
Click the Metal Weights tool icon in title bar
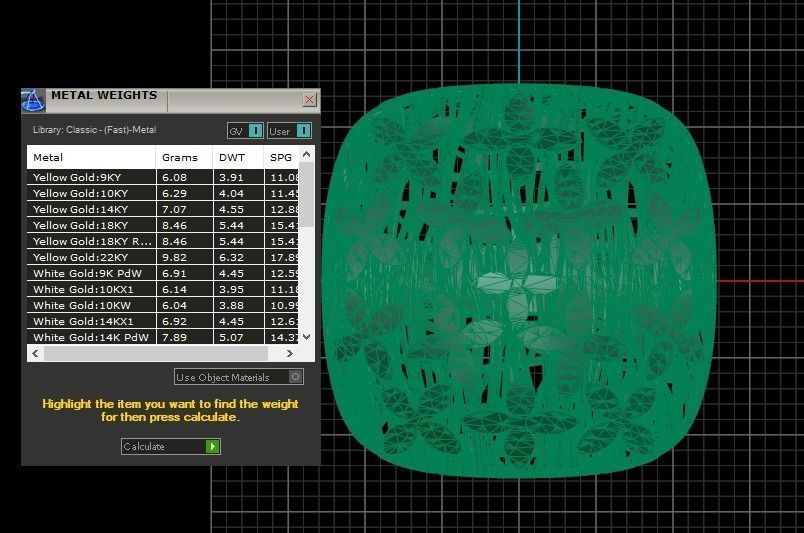[33, 101]
